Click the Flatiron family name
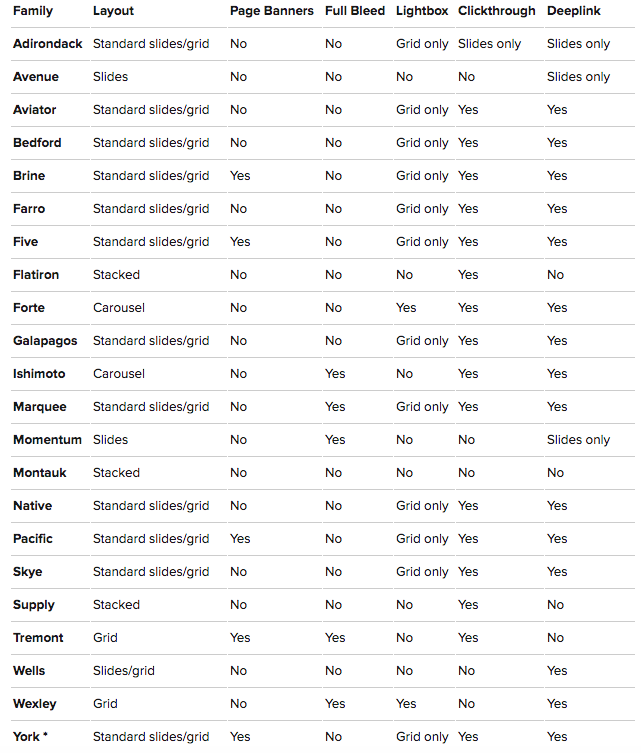The height and width of the screenshot is (753, 641). [36, 275]
